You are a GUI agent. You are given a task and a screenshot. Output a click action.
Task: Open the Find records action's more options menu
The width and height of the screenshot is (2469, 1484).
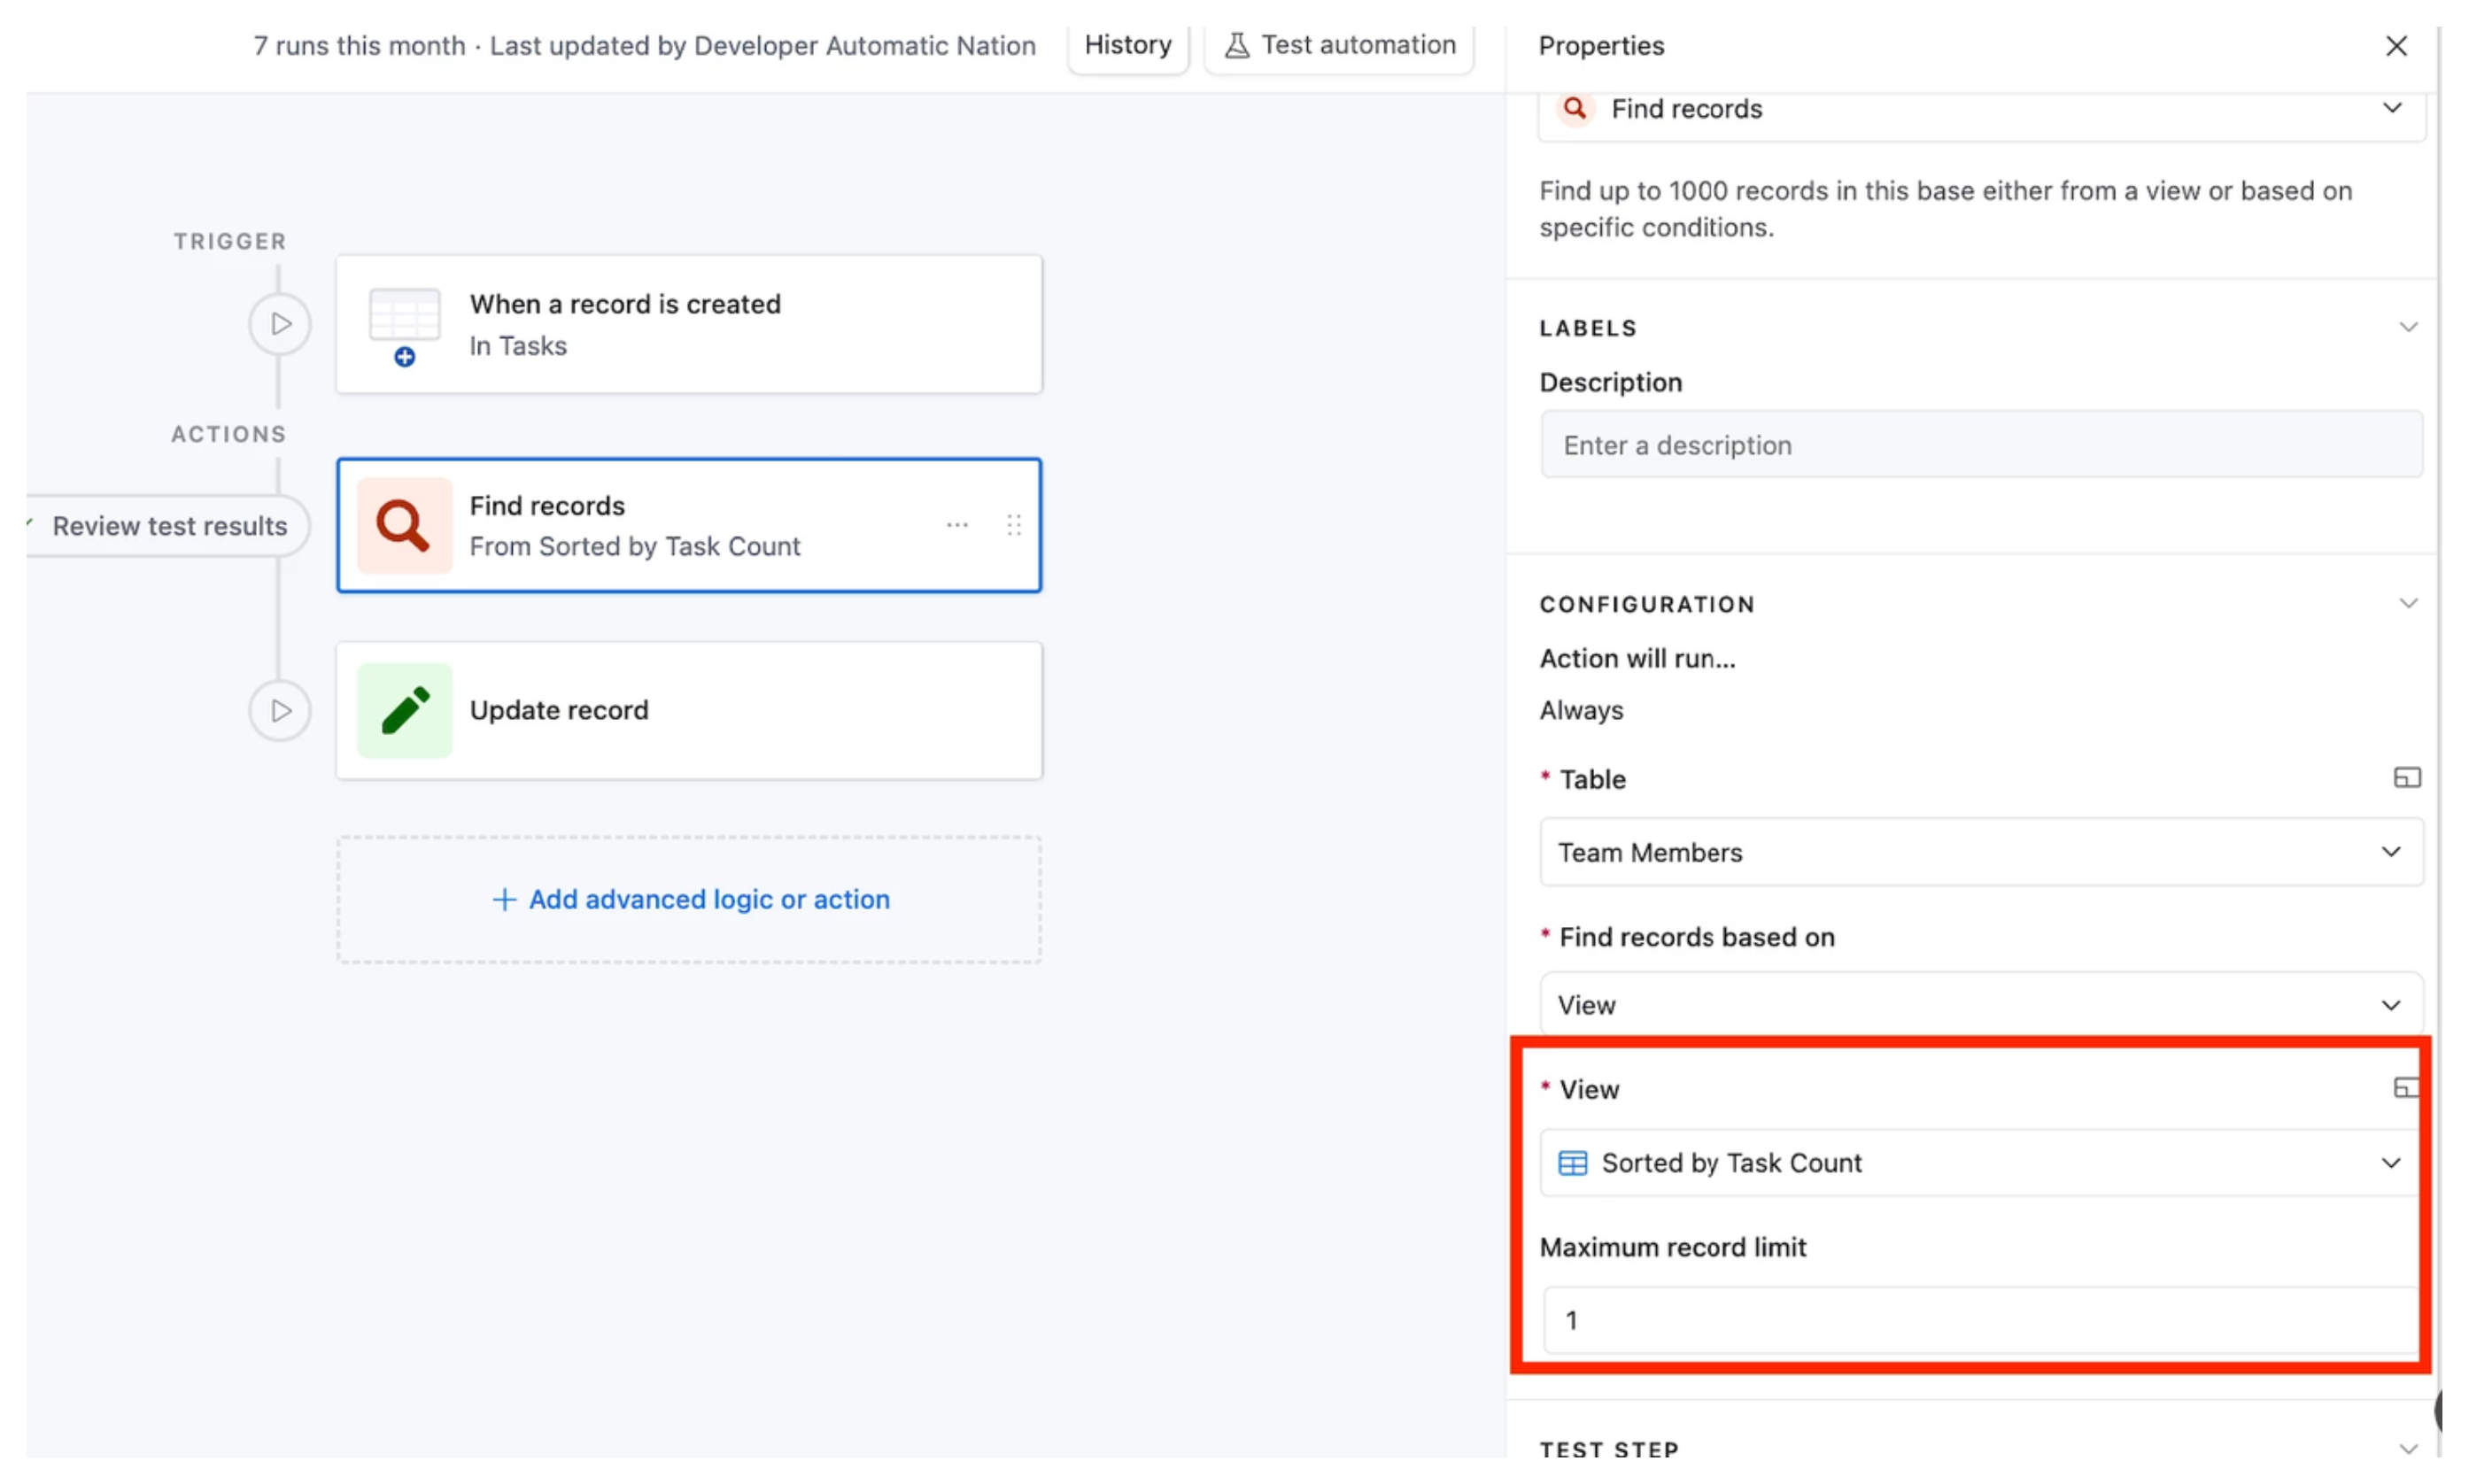(x=956, y=524)
